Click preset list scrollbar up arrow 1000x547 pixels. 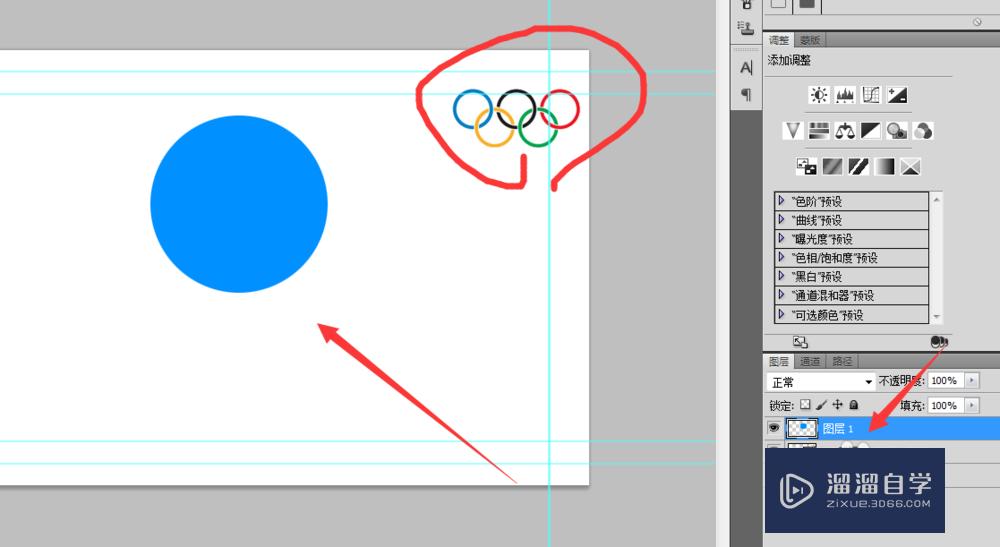936,200
